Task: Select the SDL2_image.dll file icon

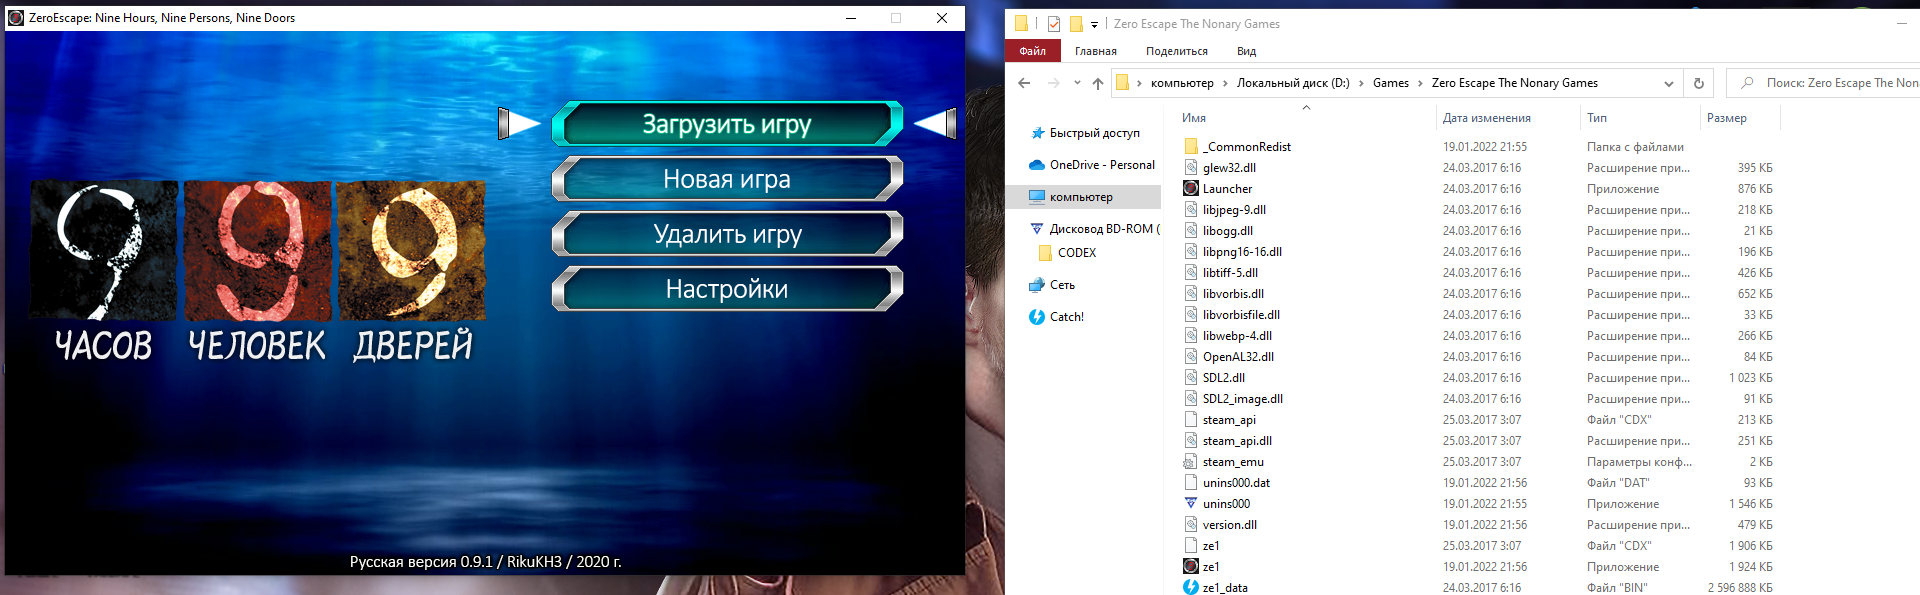Action: tap(1191, 399)
